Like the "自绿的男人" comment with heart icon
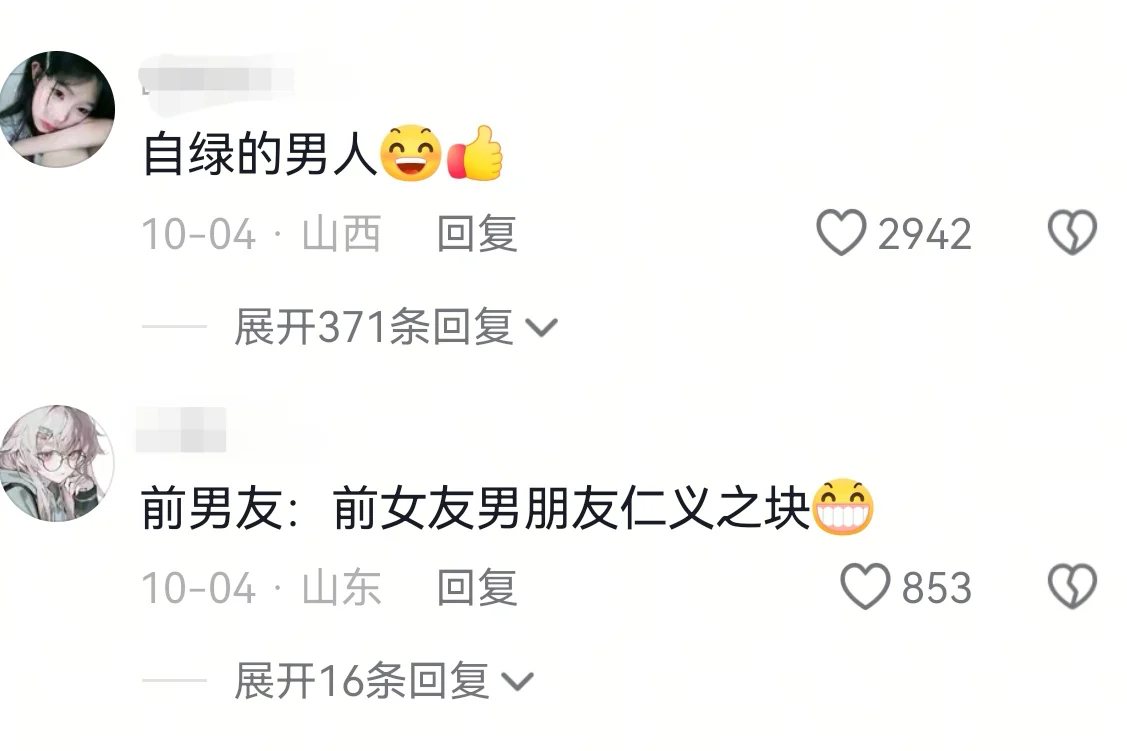This screenshot has height=751, width=1127. (840, 233)
